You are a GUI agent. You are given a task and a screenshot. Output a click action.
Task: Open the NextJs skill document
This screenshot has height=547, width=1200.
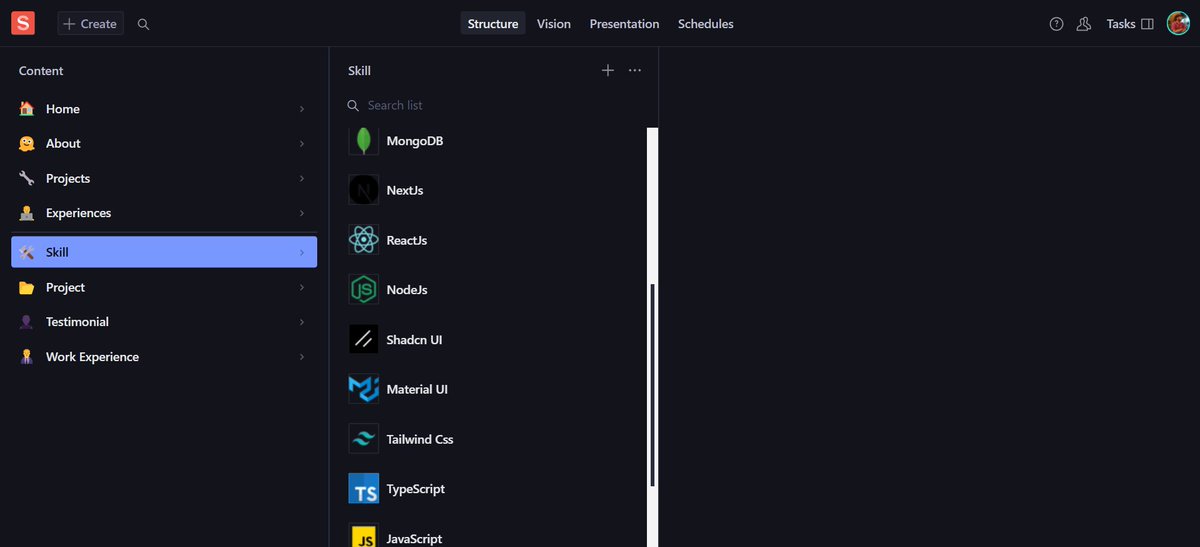tap(493, 190)
